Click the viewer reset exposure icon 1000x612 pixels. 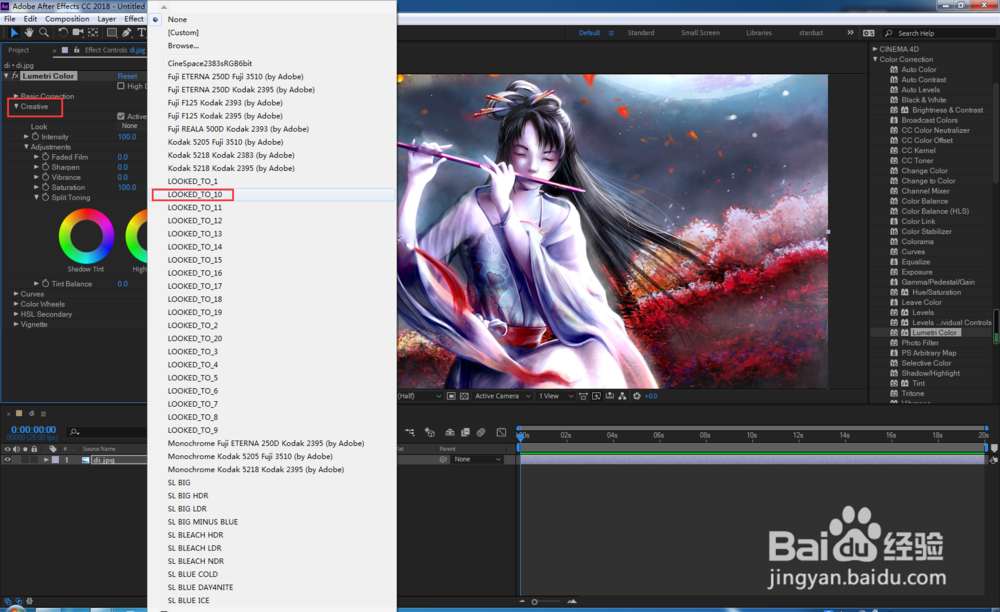[636, 396]
